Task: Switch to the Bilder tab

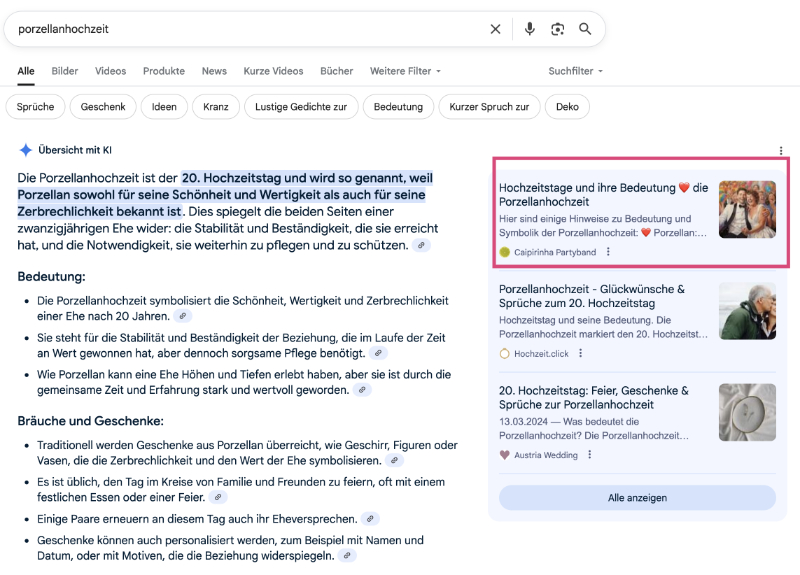Action: click(x=65, y=71)
